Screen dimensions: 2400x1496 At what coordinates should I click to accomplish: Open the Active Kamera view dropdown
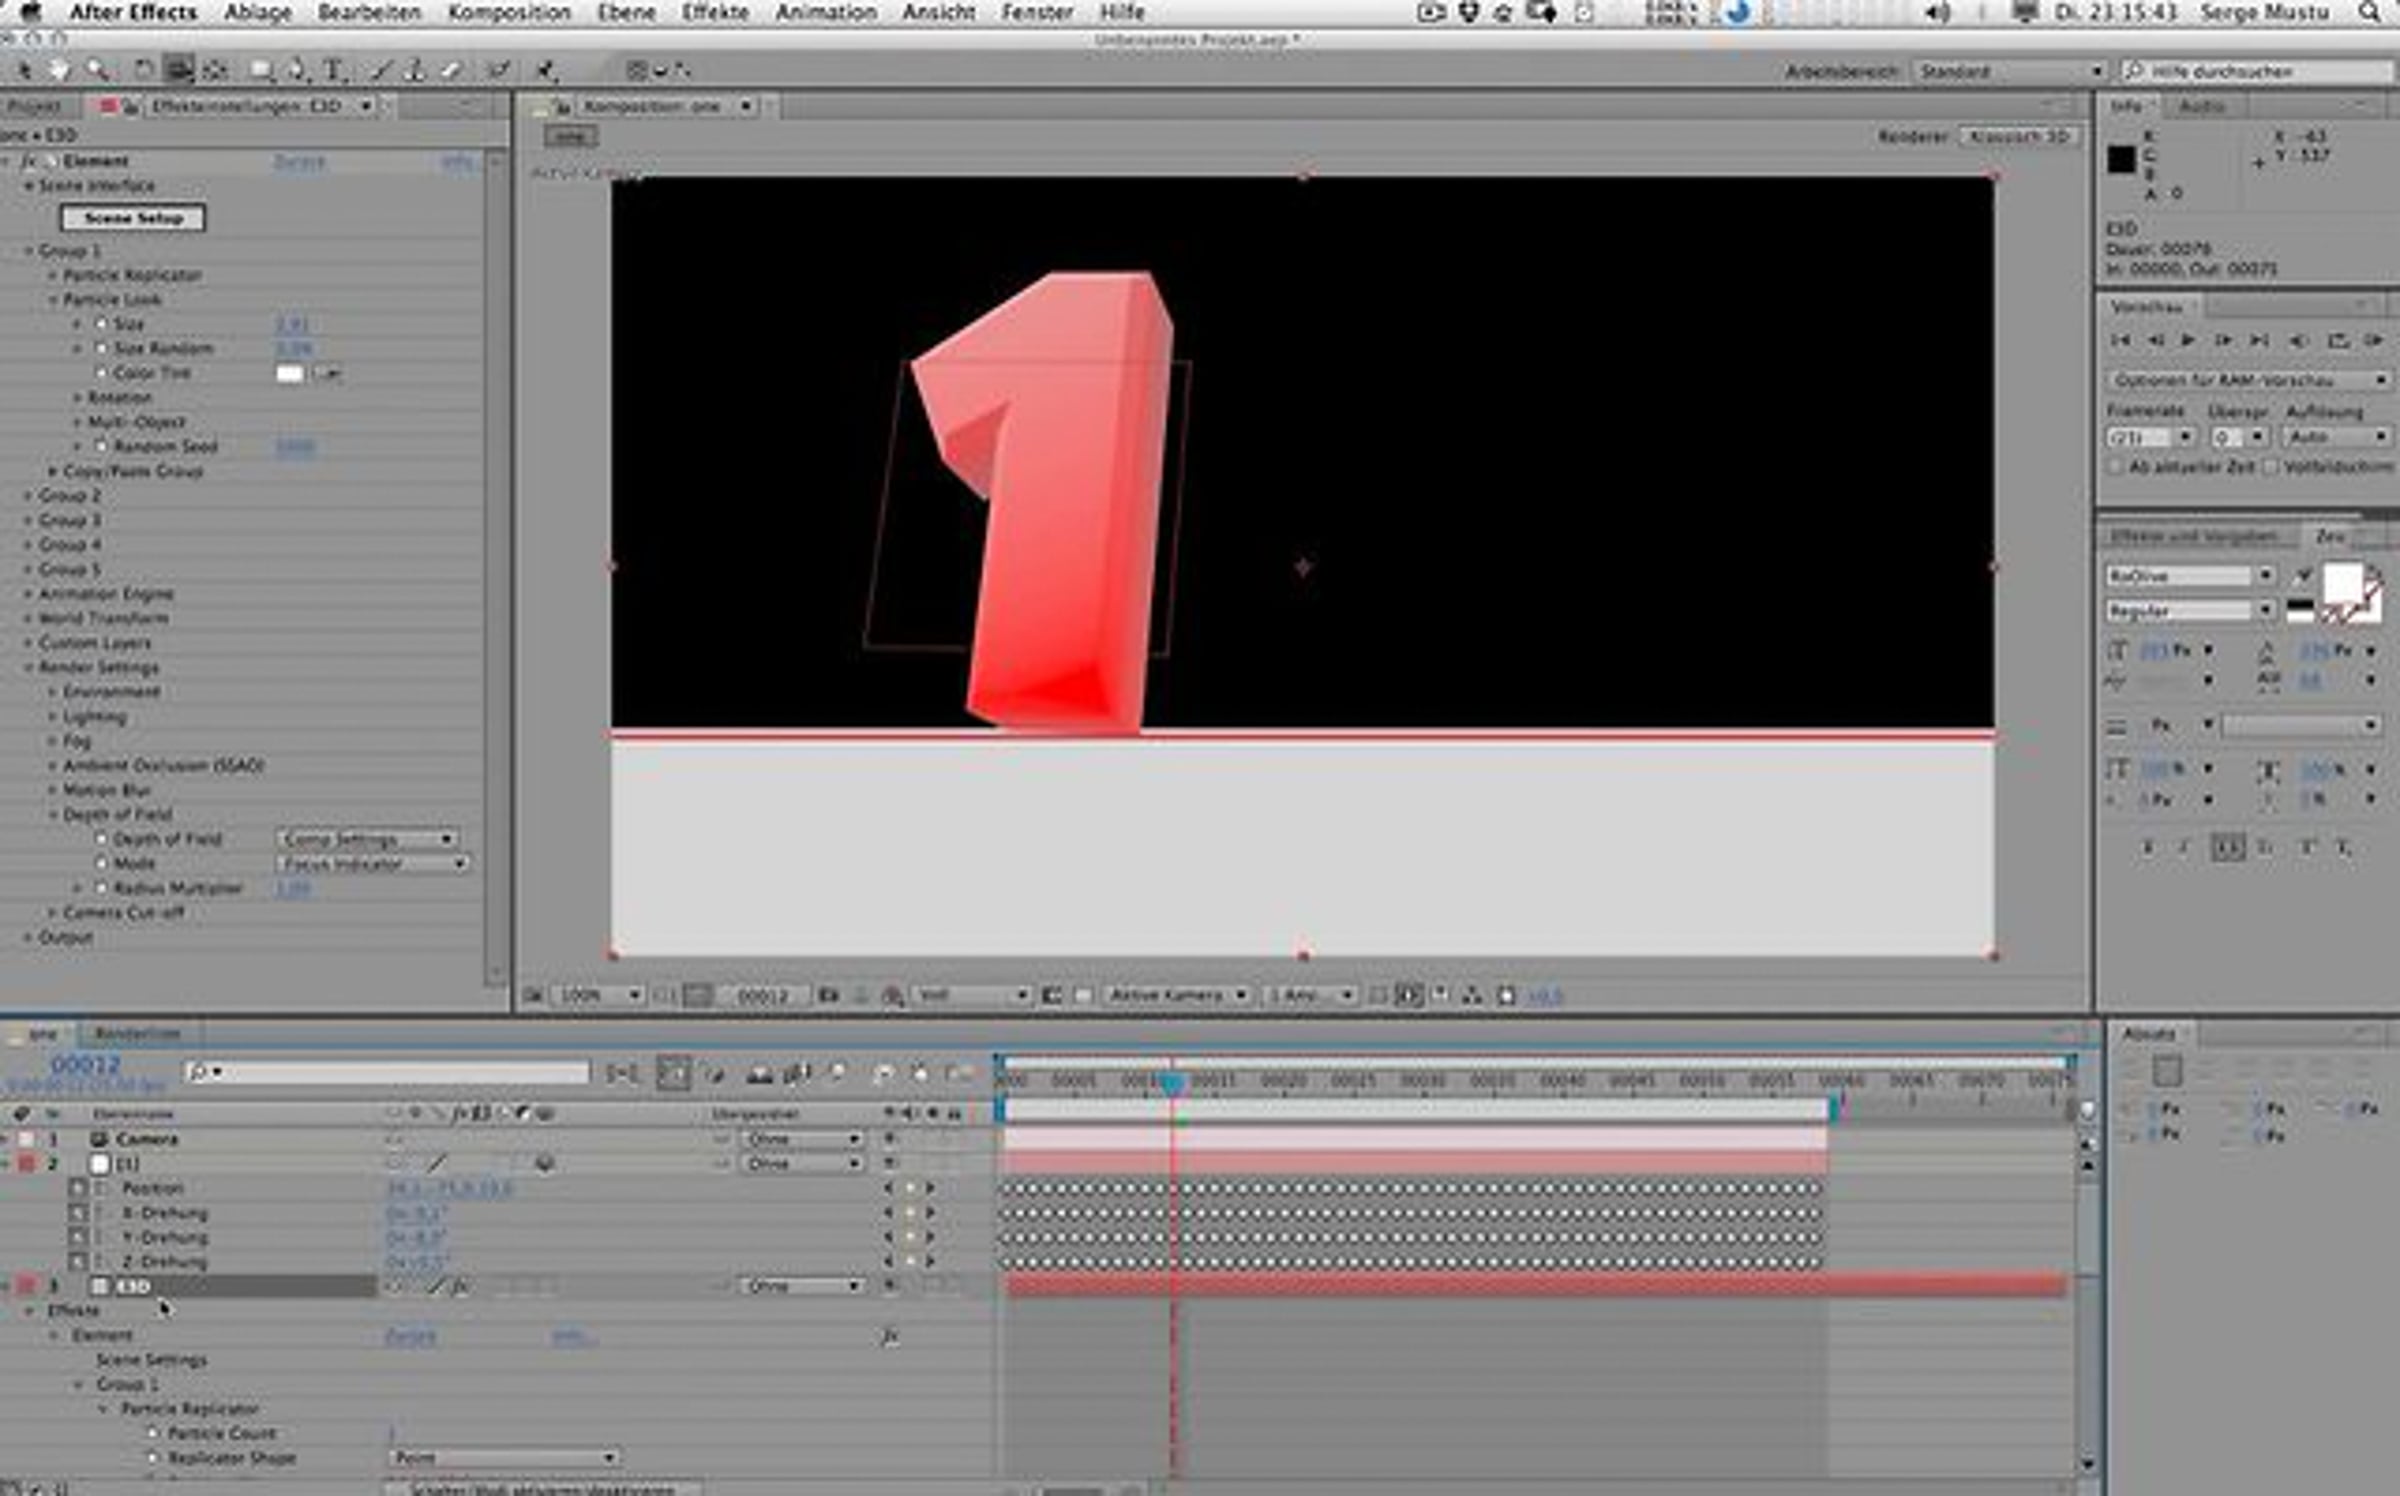tap(1177, 995)
